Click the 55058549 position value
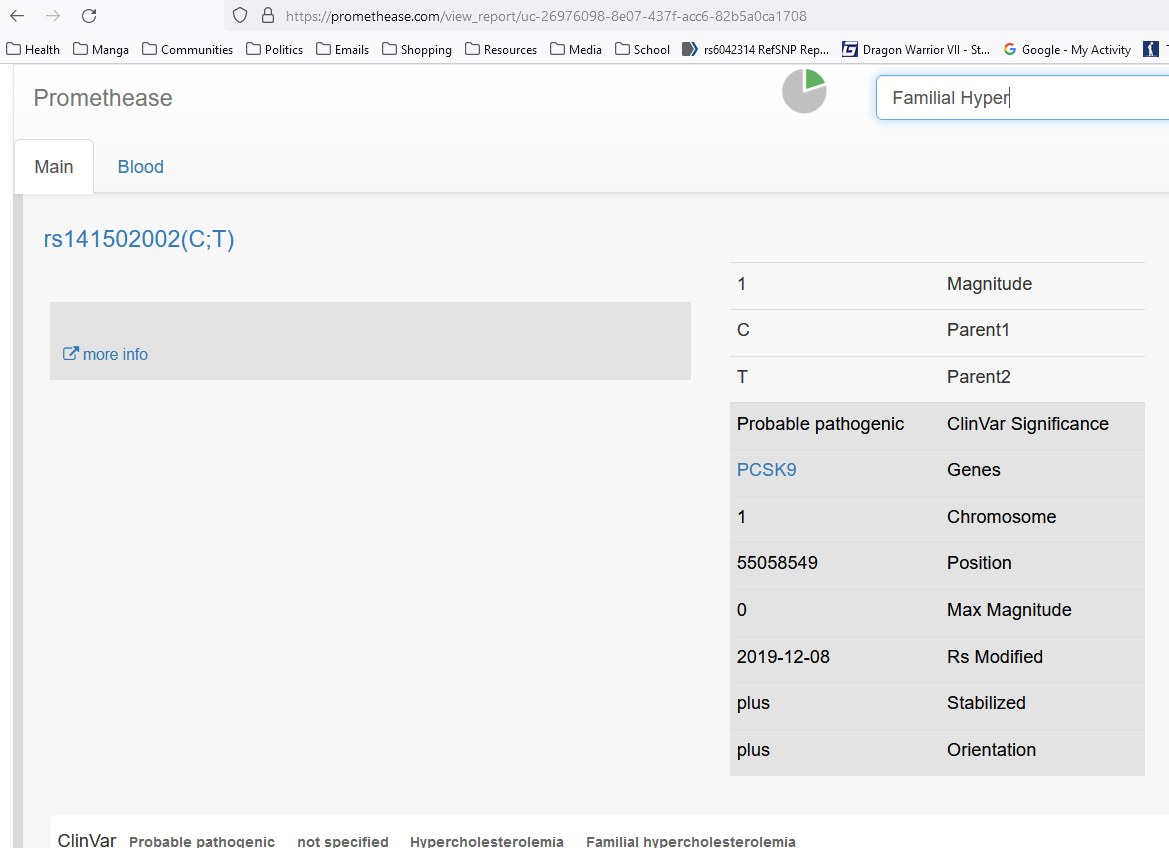This screenshot has height=848, width=1169. pyautogui.click(x=777, y=563)
